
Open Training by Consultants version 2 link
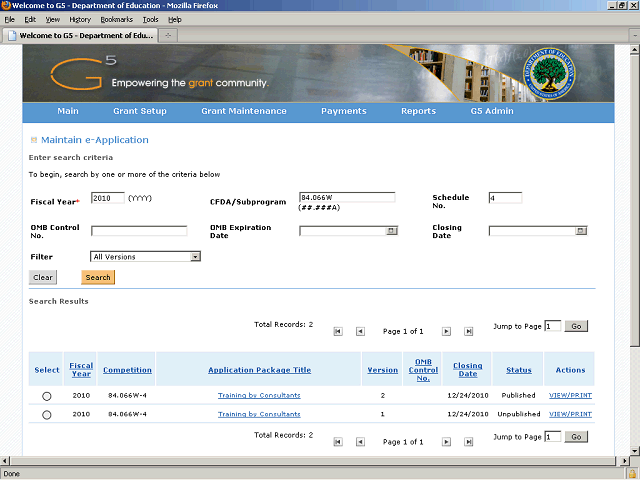(x=259, y=396)
